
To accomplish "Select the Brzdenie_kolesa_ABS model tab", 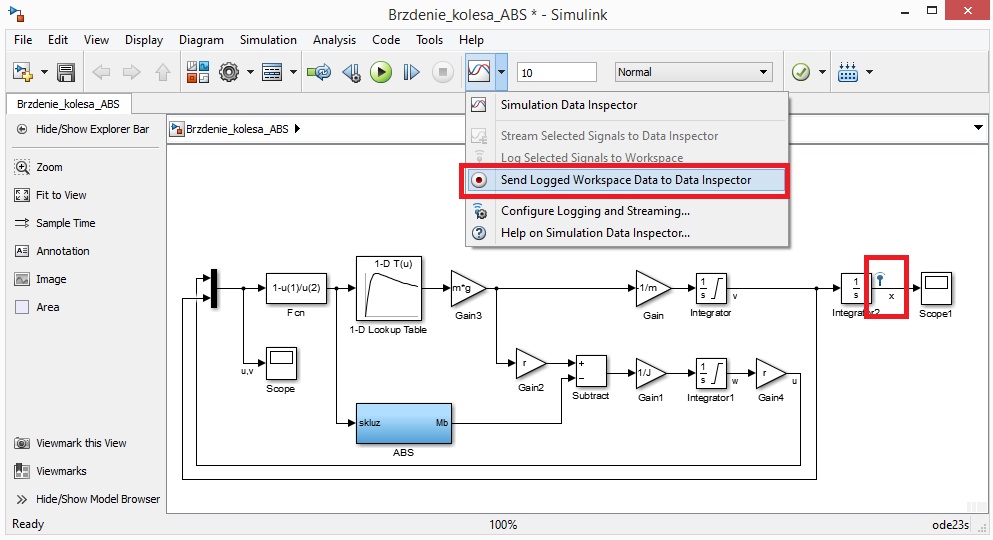I will coord(68,104).
